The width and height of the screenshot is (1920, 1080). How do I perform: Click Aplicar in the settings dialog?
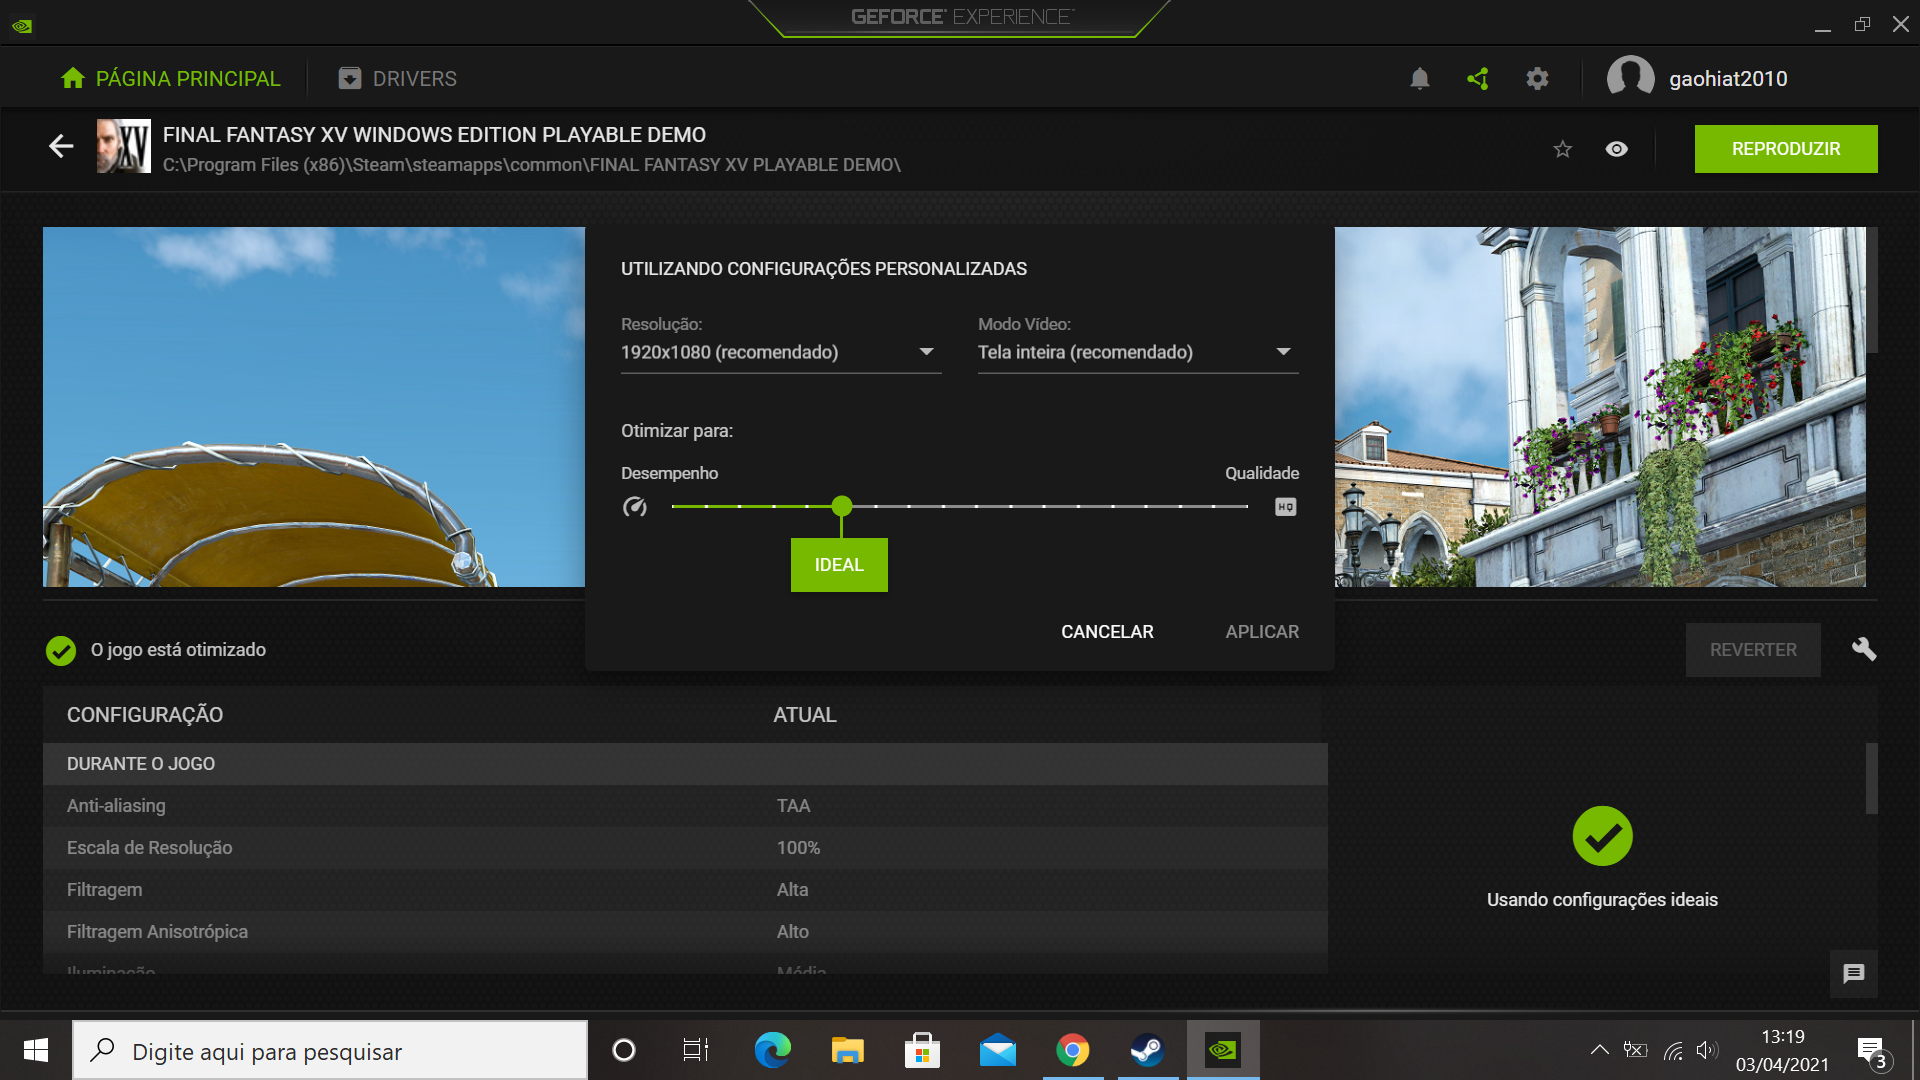point(1262,632)
